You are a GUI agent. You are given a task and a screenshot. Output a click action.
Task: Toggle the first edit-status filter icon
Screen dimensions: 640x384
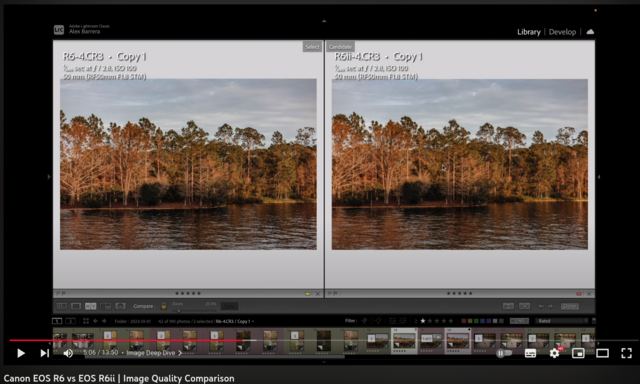tap(392, 321)
